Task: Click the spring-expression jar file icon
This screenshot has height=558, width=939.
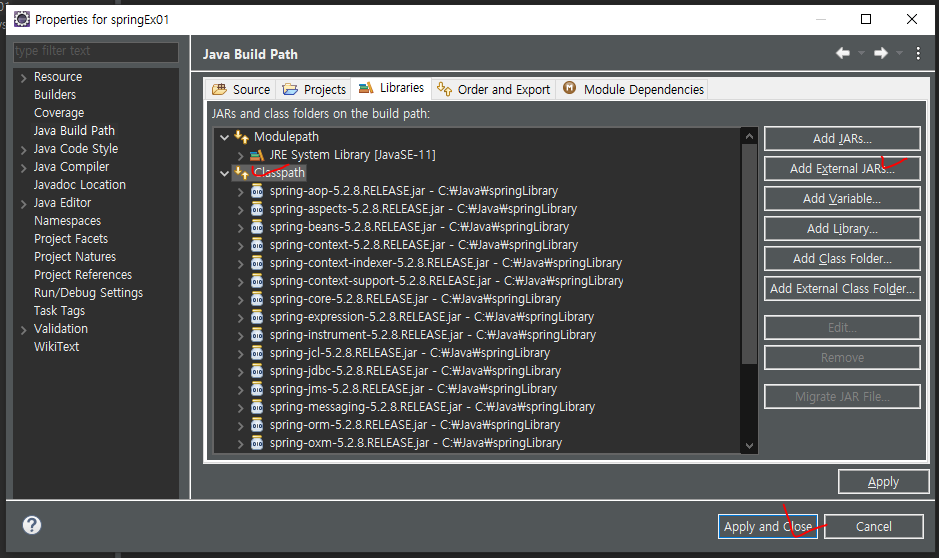Action: pos(257,317)
